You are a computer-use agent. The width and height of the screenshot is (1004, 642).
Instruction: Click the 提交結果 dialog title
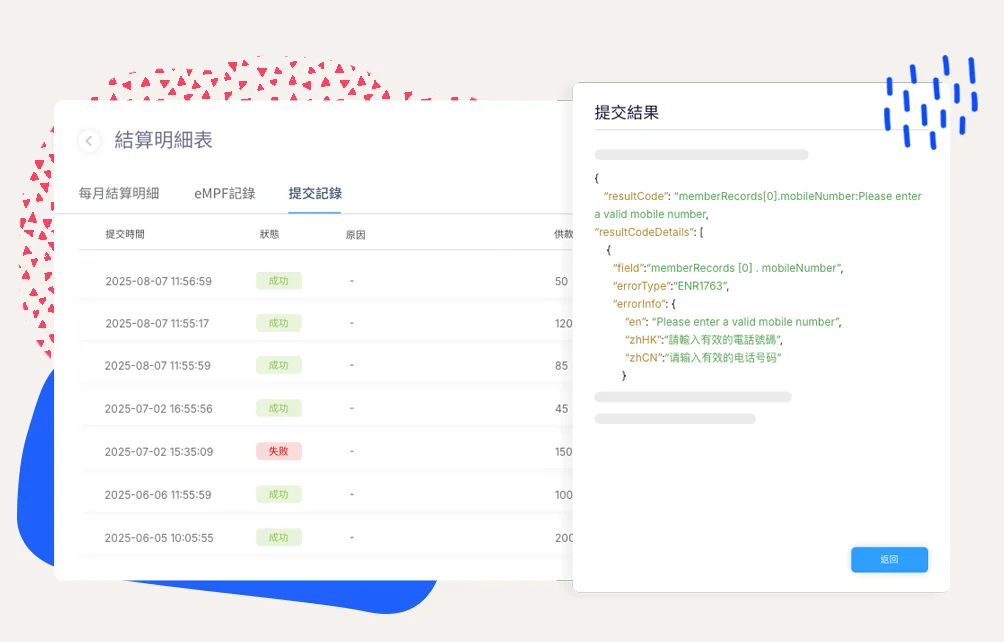tap(626, 112)
